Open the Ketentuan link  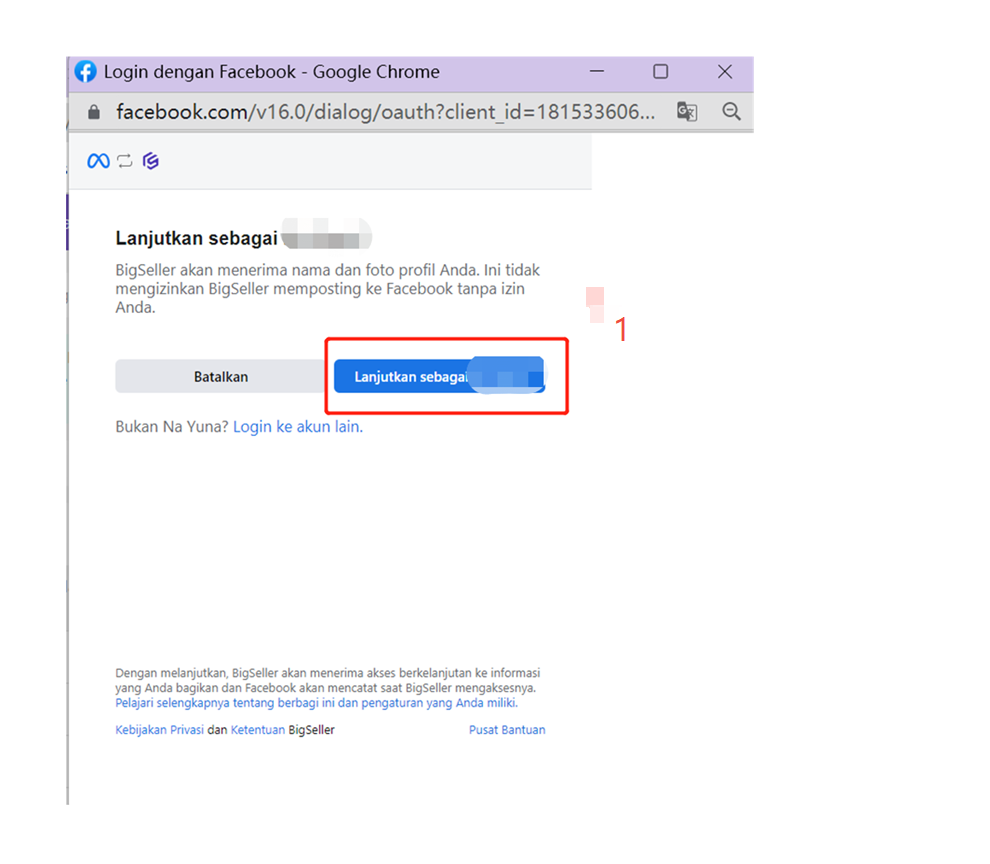(258, 730)
